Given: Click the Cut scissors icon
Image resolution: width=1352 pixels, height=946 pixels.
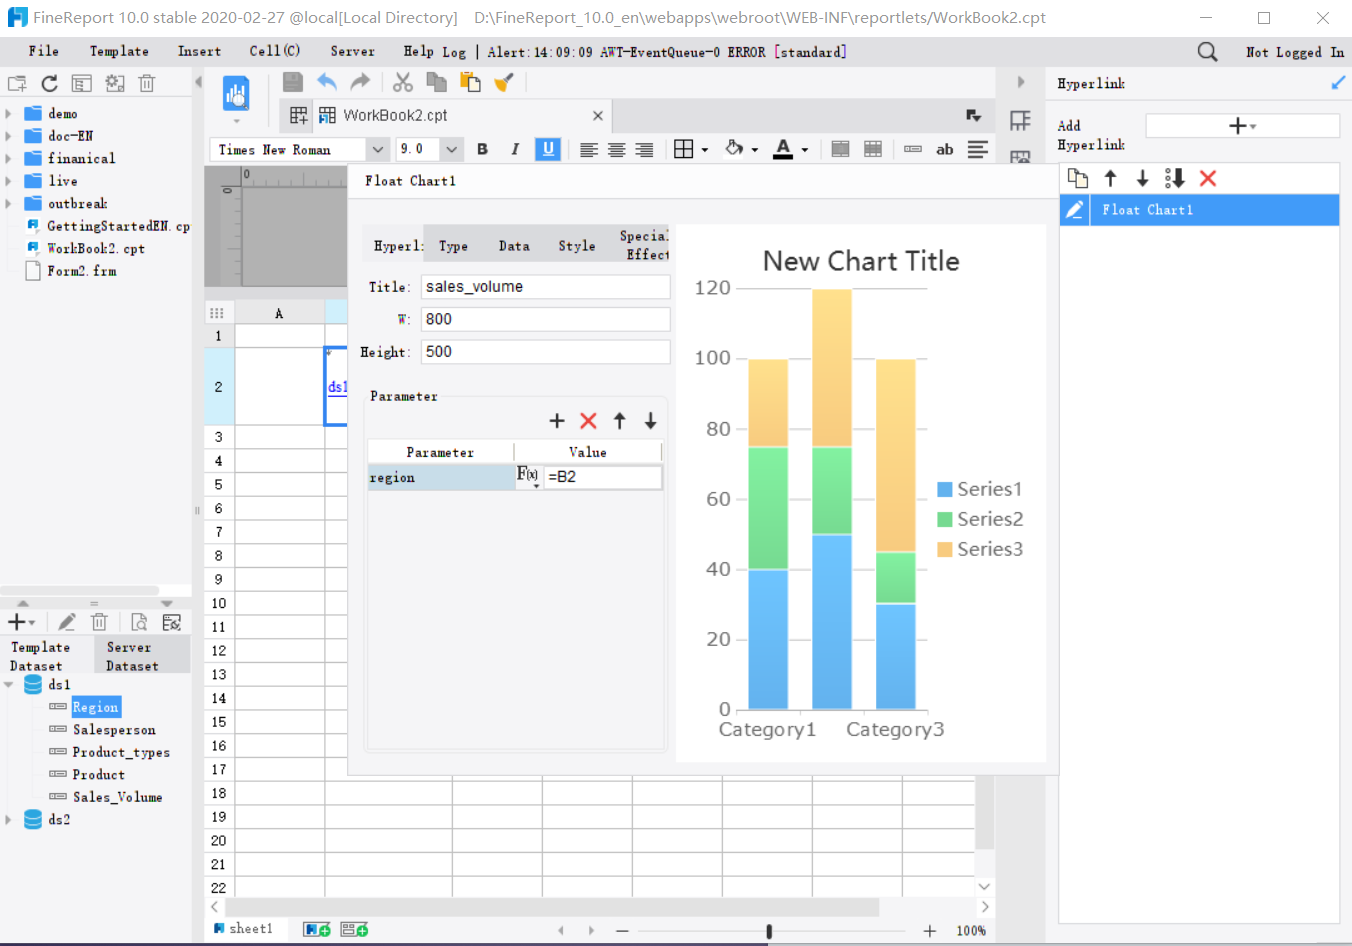Looking at the screenshot, I should coord(403,82).
